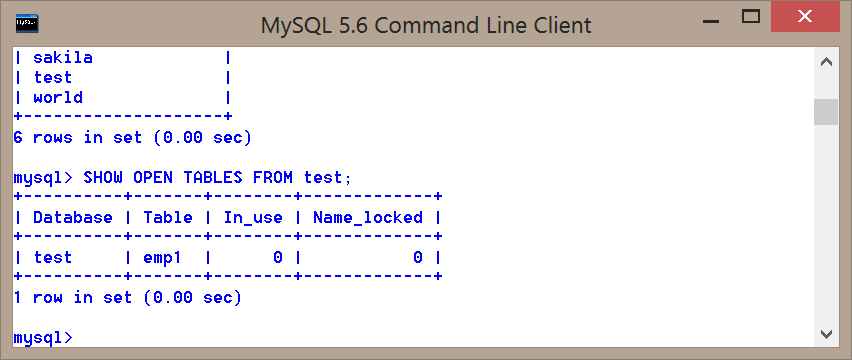852x360 pixels.
Task: Click the '1 row in set' result line
Action: tap(127, 298)
